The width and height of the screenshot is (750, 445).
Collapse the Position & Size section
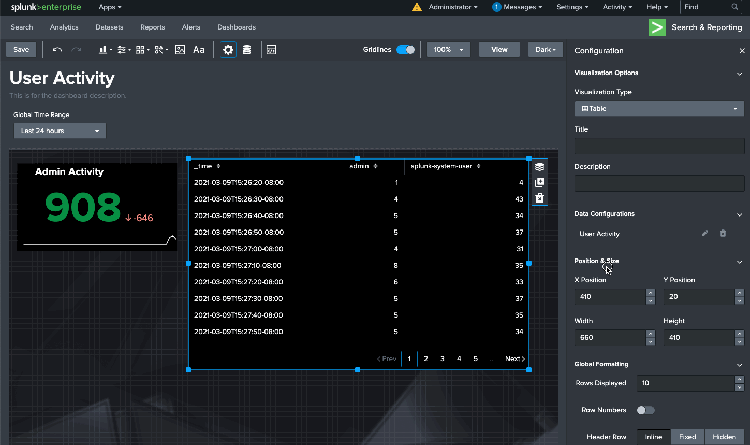739,261
